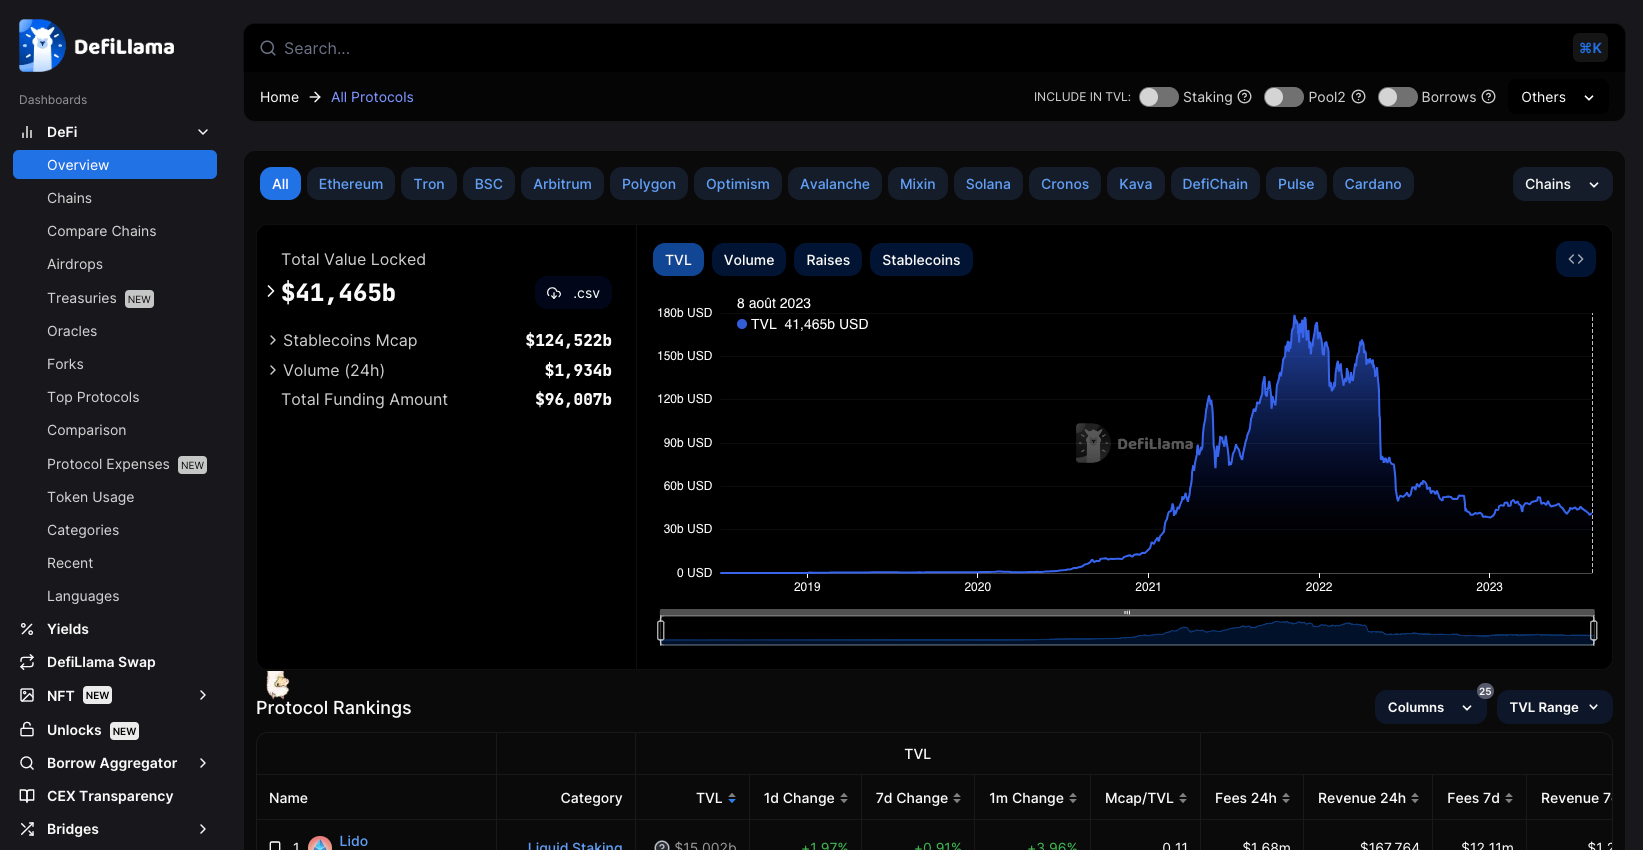Select the All chains filter

(x=280, y=184)
